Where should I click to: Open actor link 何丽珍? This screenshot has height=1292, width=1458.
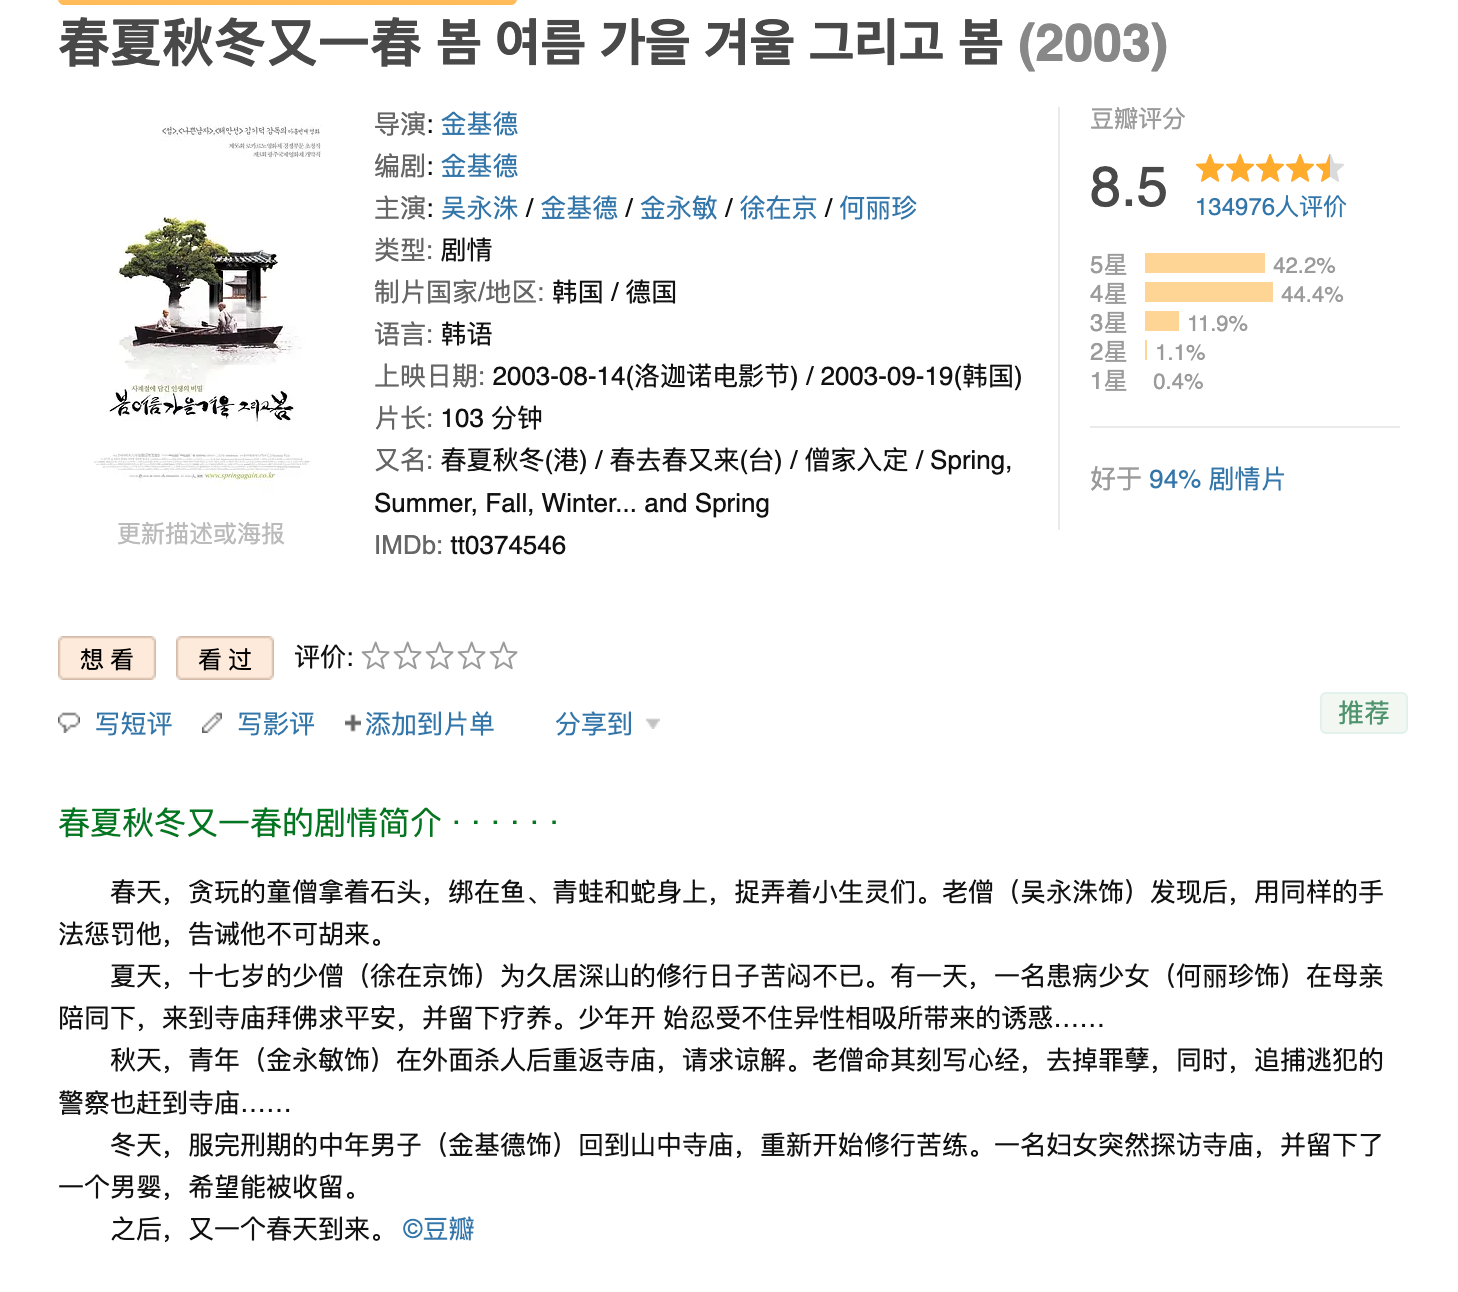(x=878, y=208)
